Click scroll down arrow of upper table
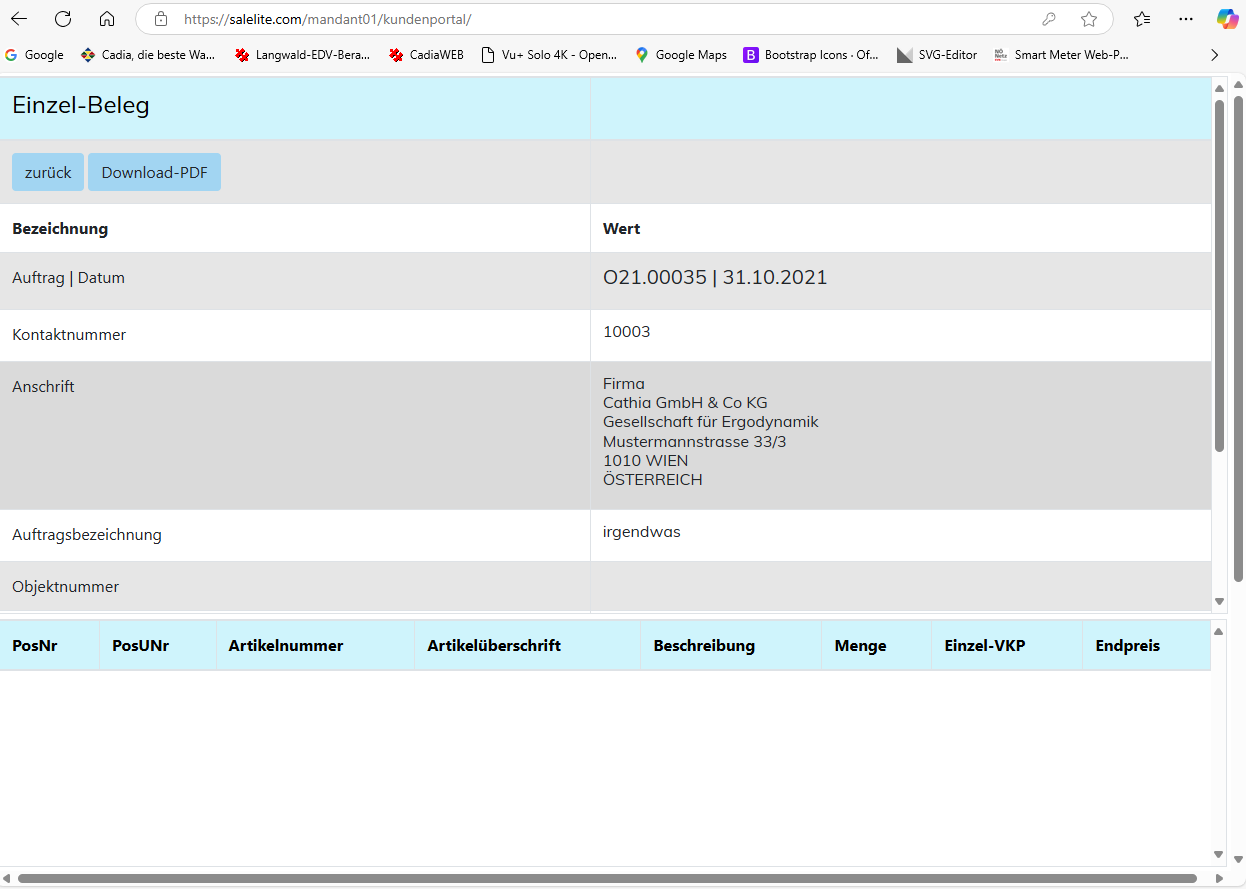Image resolution: width=1246 pixels, height=889 pixels. pos(1219,601)
